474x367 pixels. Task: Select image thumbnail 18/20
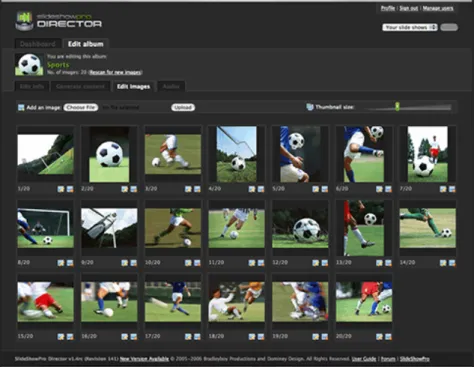[237, 302]
